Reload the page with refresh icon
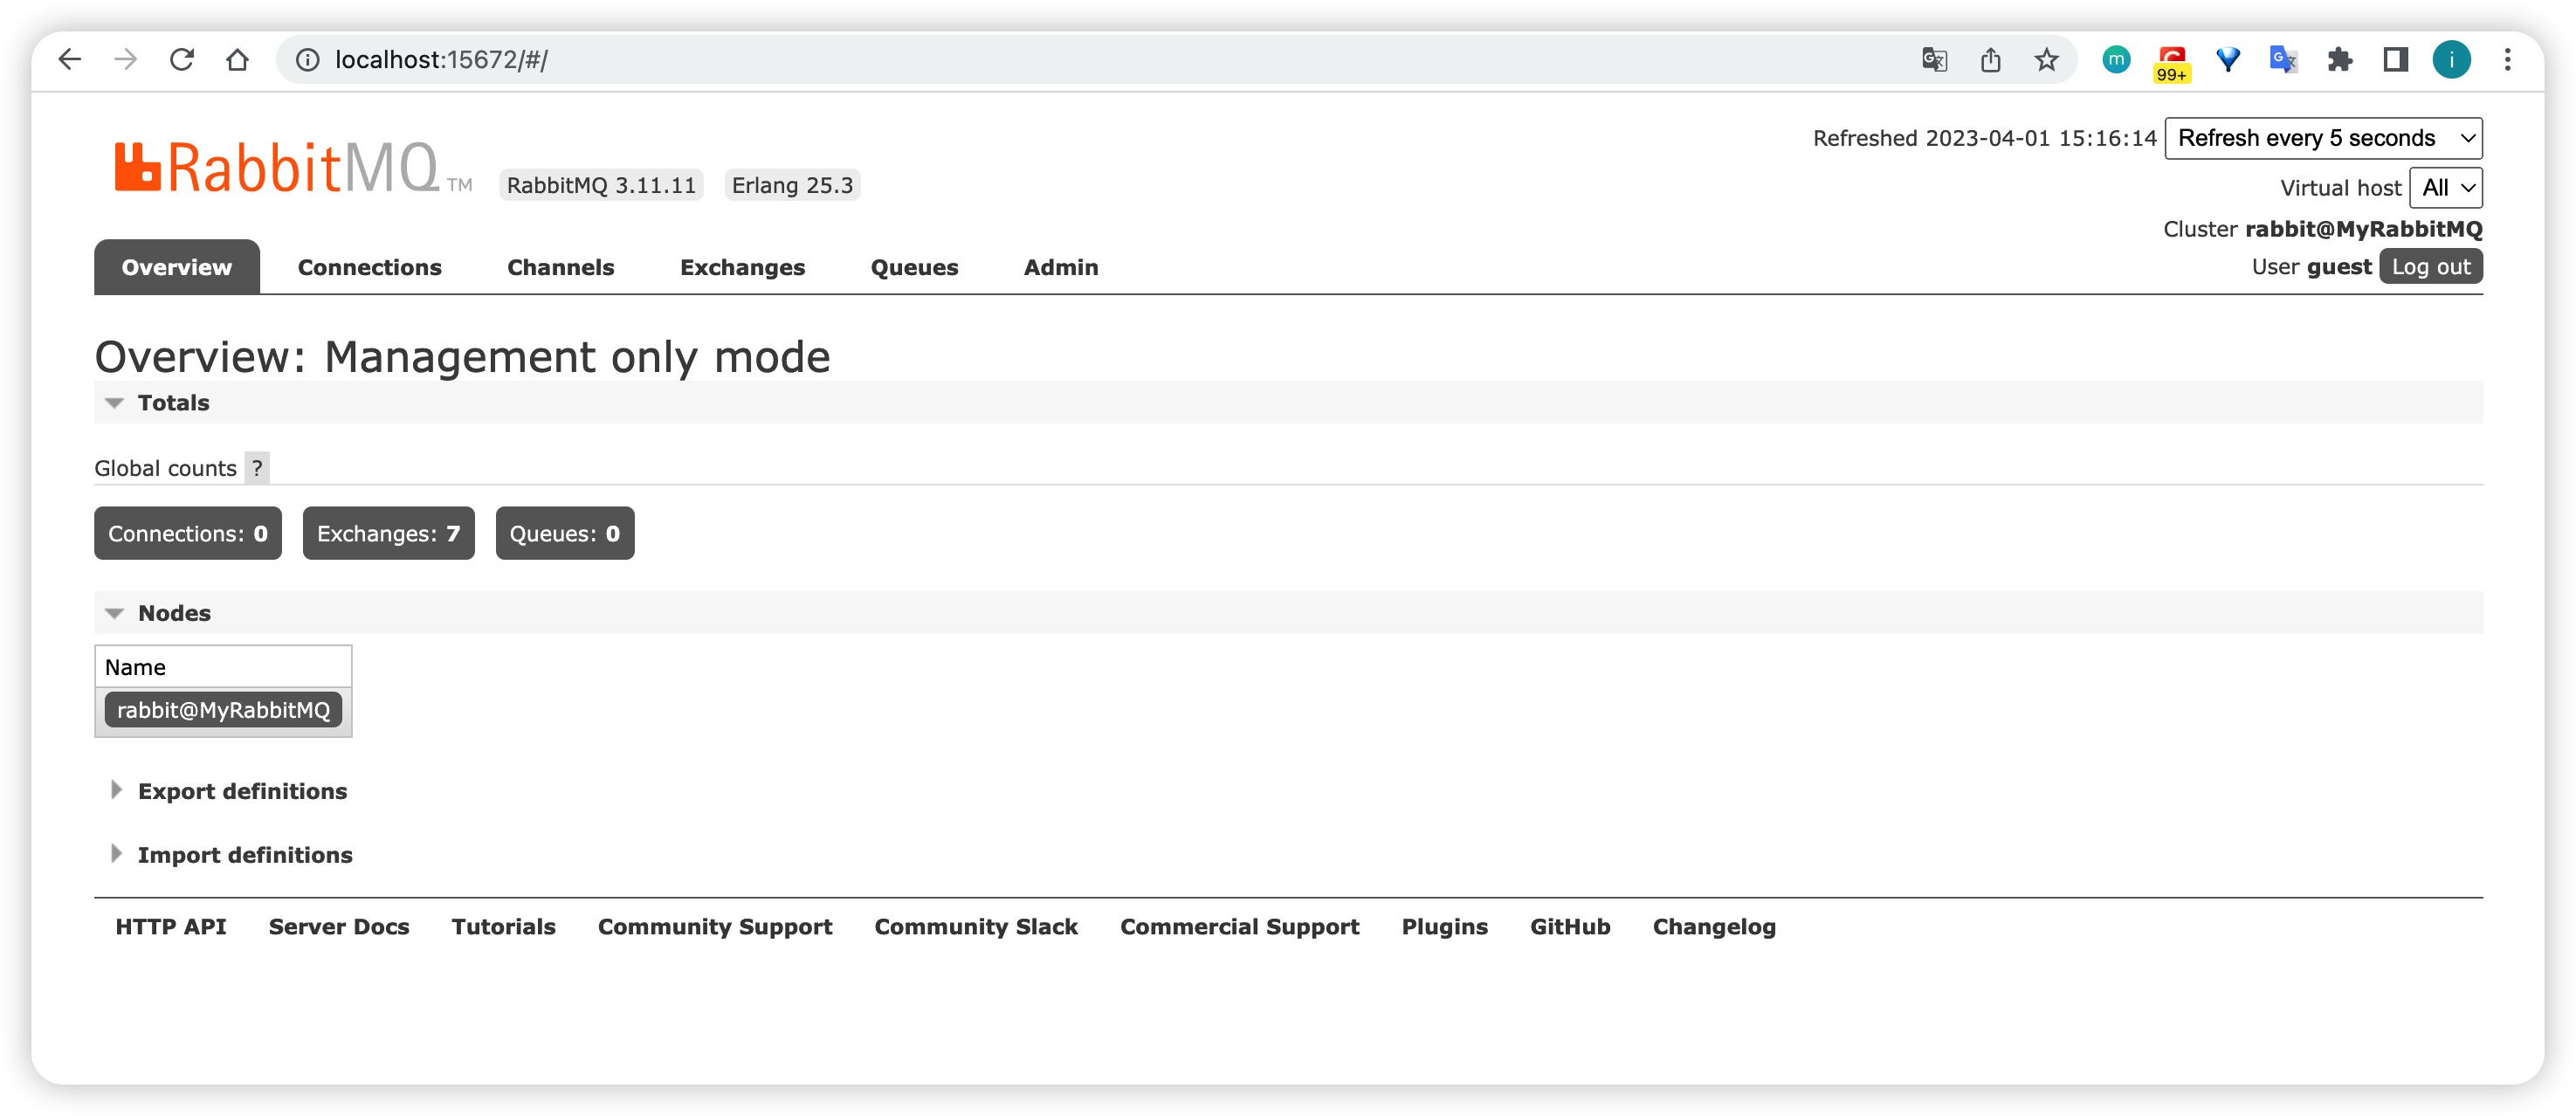Screen dimensions: 2576x1116 tap(181, 60)
